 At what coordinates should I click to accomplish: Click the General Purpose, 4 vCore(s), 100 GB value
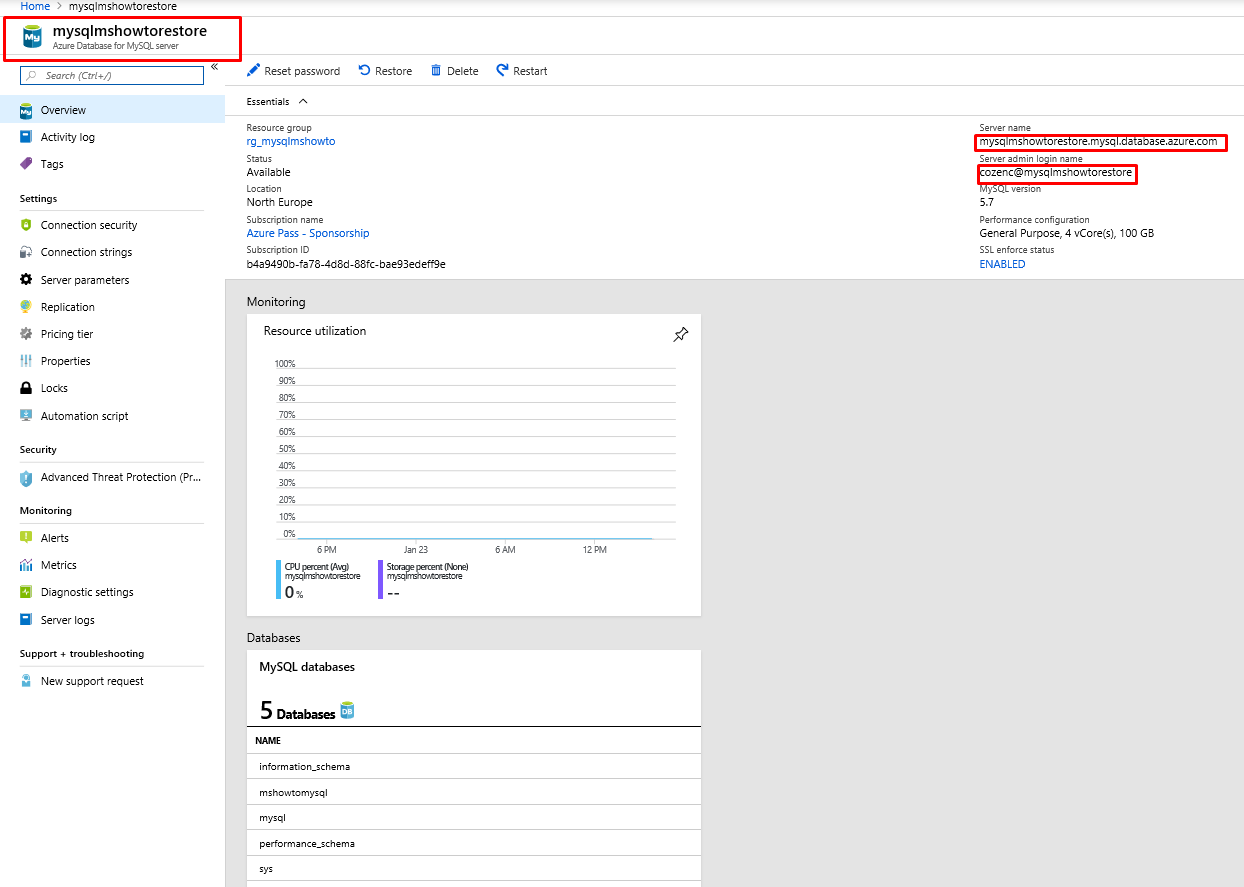[x=1067, y=233]
